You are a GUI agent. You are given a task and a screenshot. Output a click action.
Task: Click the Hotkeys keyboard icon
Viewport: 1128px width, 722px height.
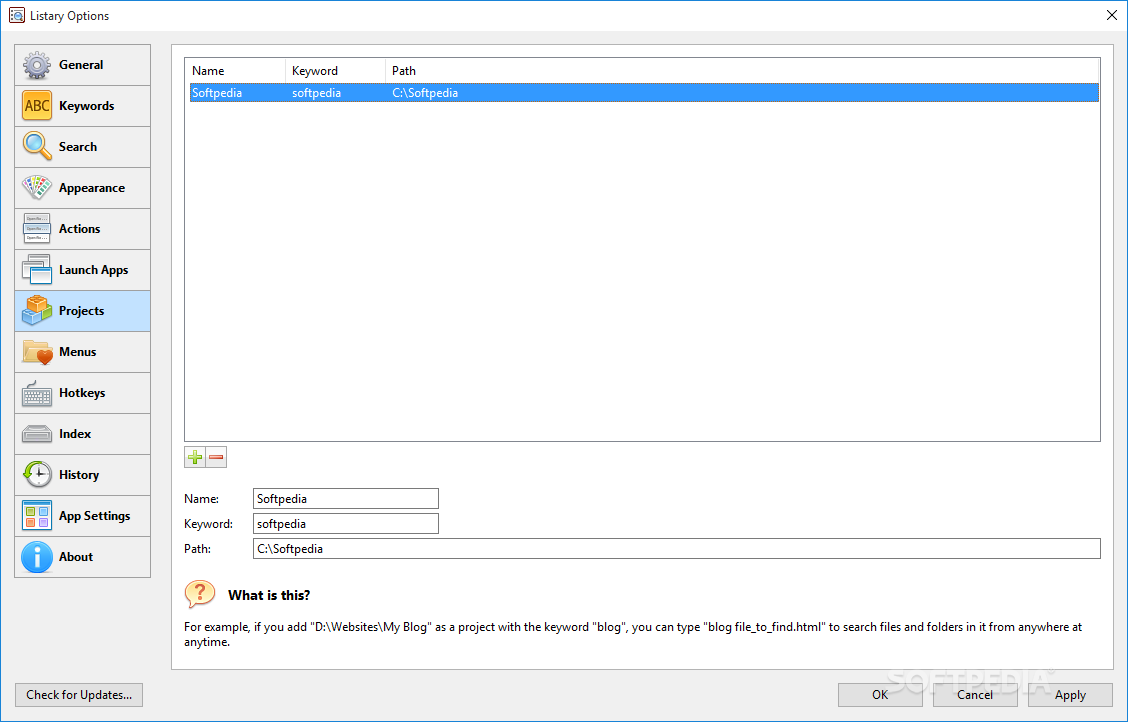click(37, 393)
